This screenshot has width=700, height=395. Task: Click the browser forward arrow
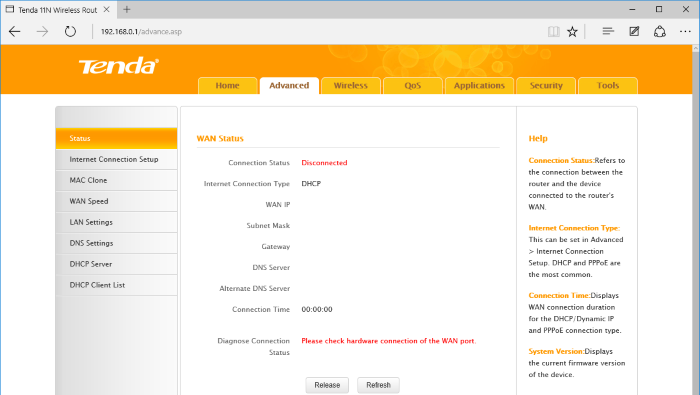pos(42,31)
